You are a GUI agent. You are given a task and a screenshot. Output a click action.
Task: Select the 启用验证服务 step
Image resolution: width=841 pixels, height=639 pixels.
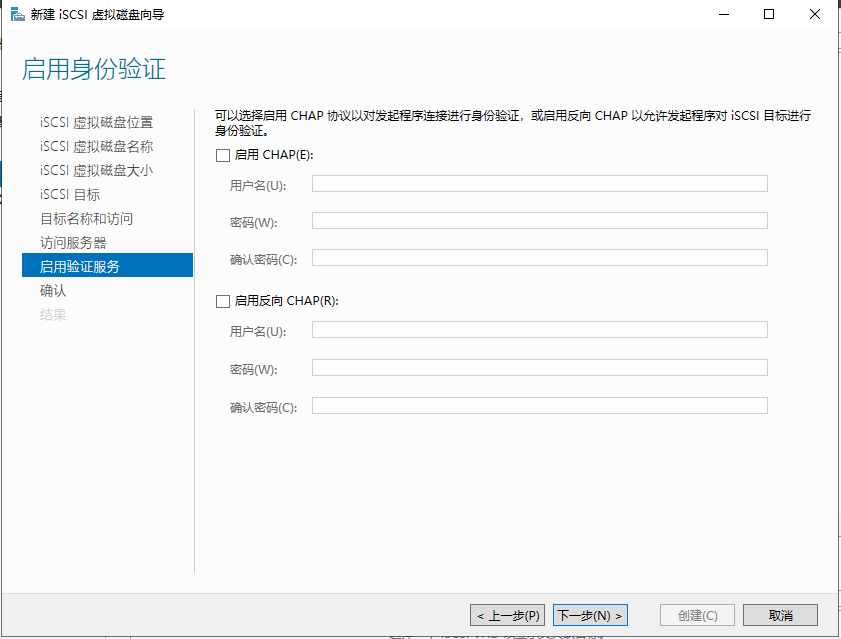point(107,266)
